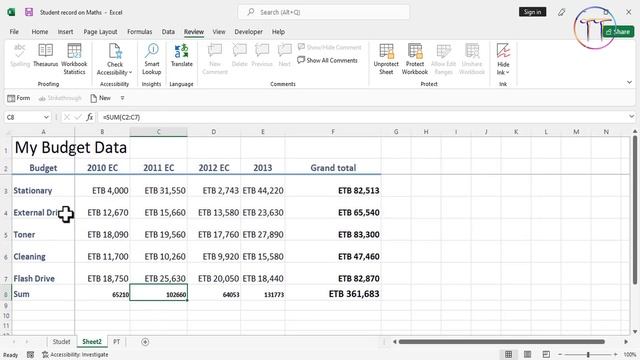Click the Translate tool
The image size is (640, 360).
[182, 55]
